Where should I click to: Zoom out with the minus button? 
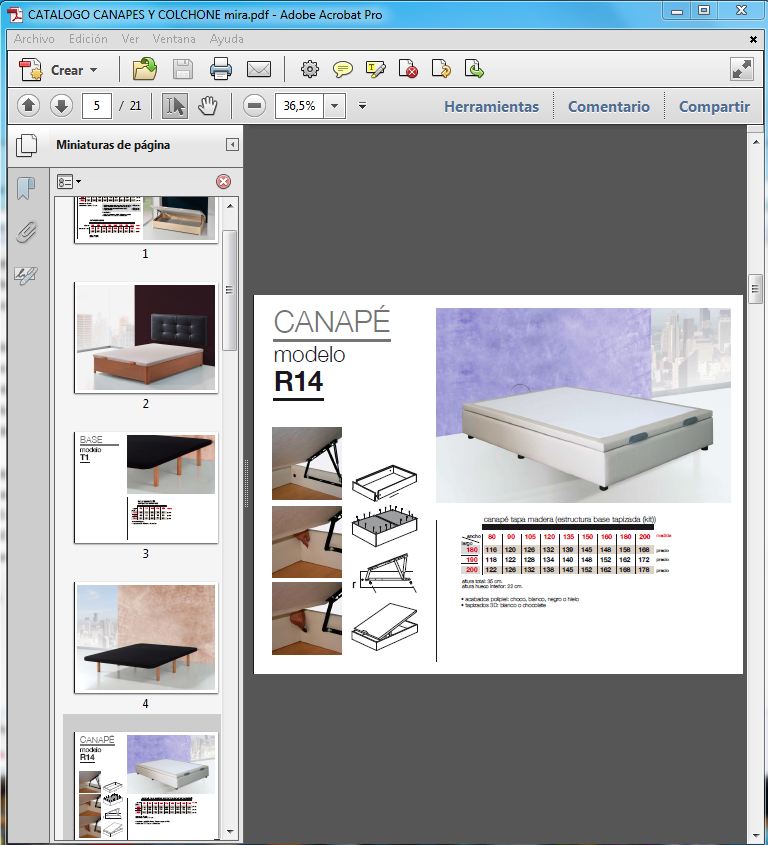[x=254, y=105]
